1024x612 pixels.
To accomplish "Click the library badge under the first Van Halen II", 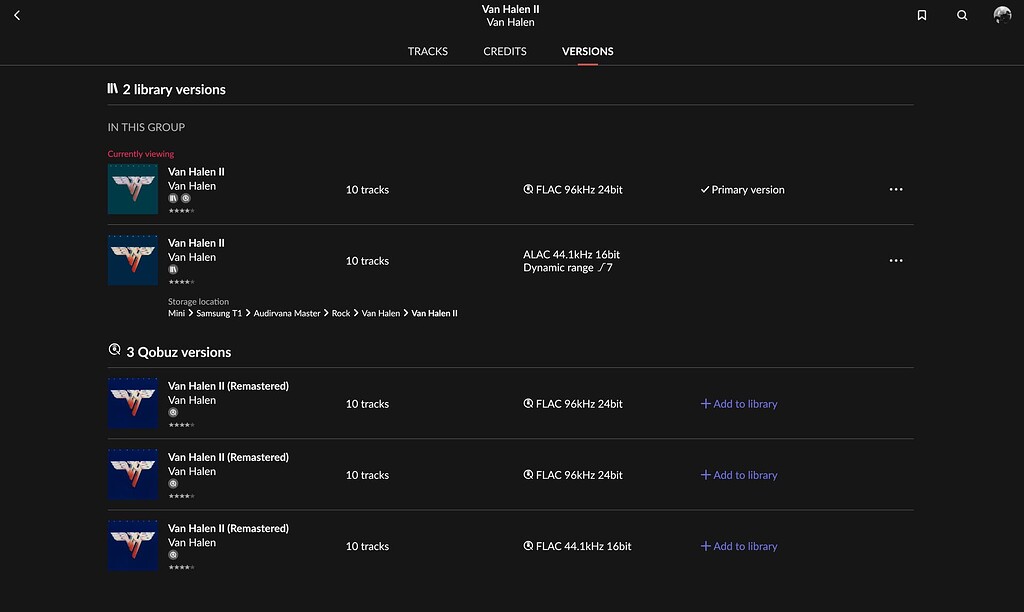I will pos(171,198).
